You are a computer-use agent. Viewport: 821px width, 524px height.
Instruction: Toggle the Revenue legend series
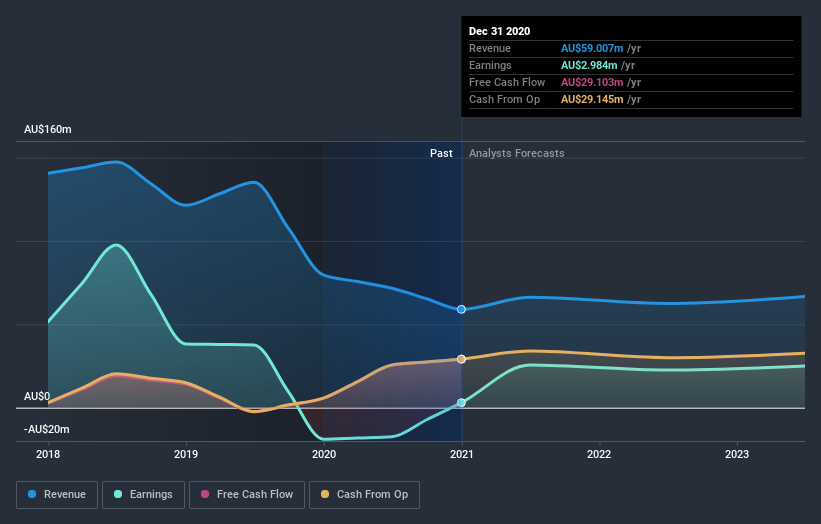(57, 495)
